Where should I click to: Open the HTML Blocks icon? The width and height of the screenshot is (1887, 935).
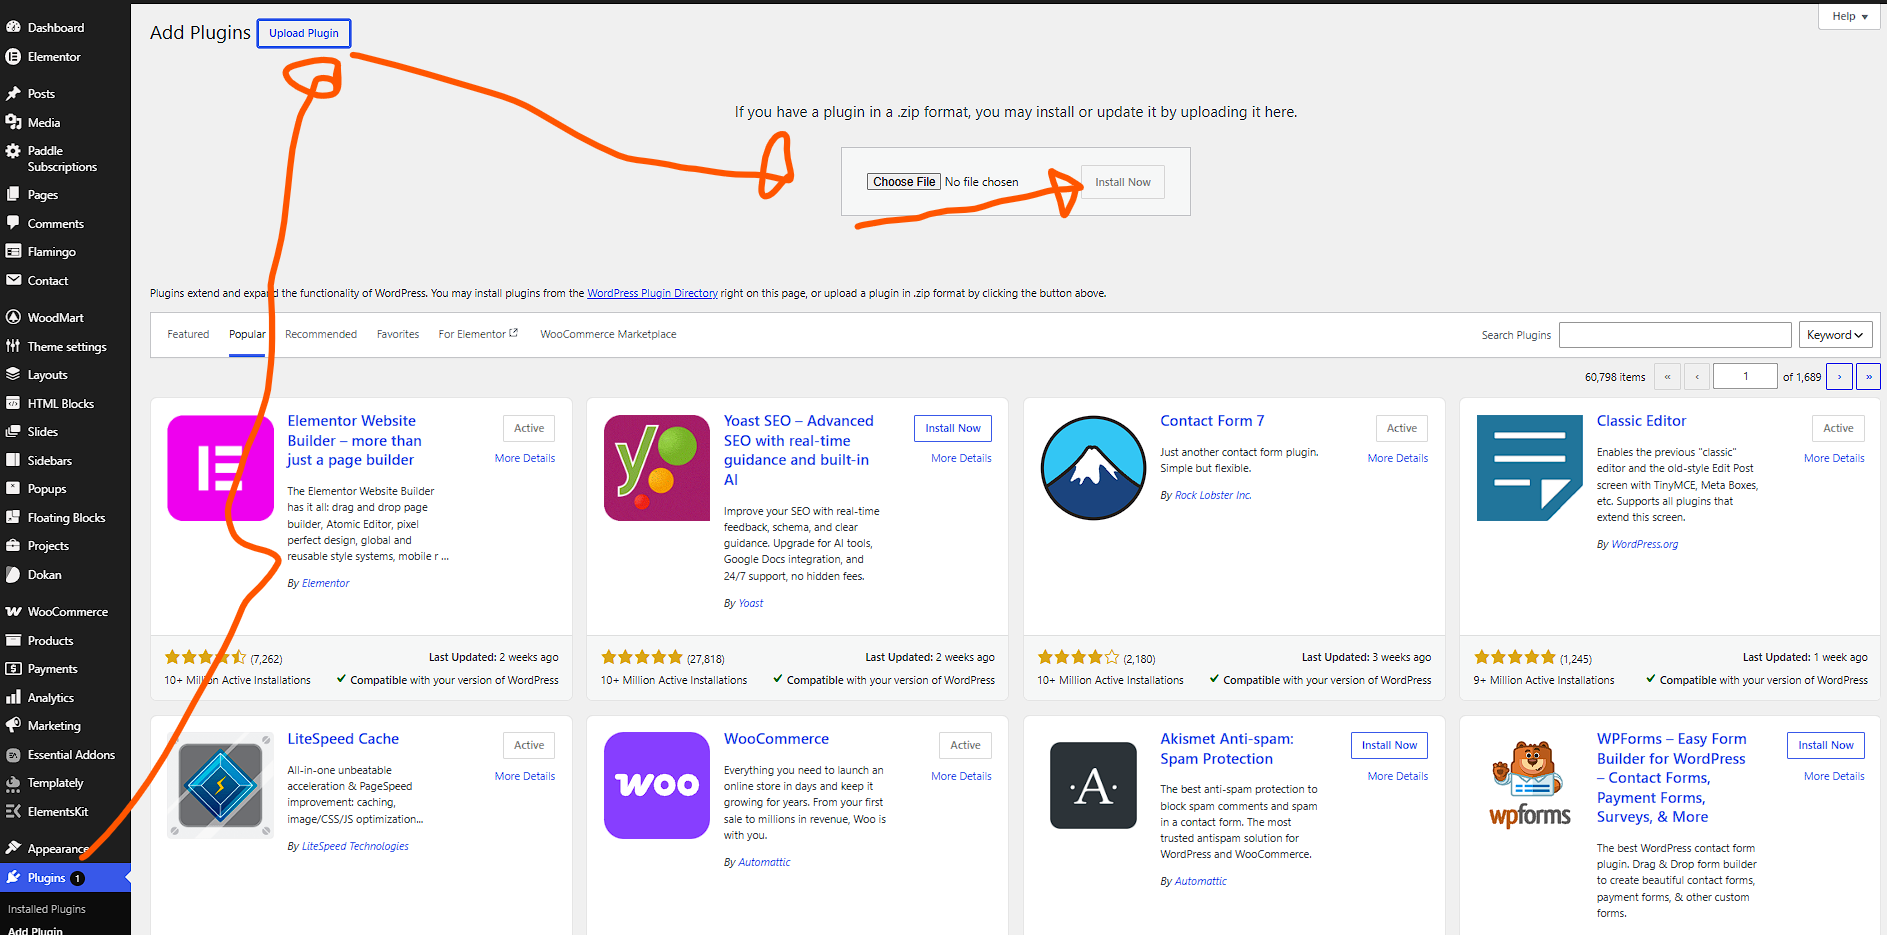(x=13, y=403)
